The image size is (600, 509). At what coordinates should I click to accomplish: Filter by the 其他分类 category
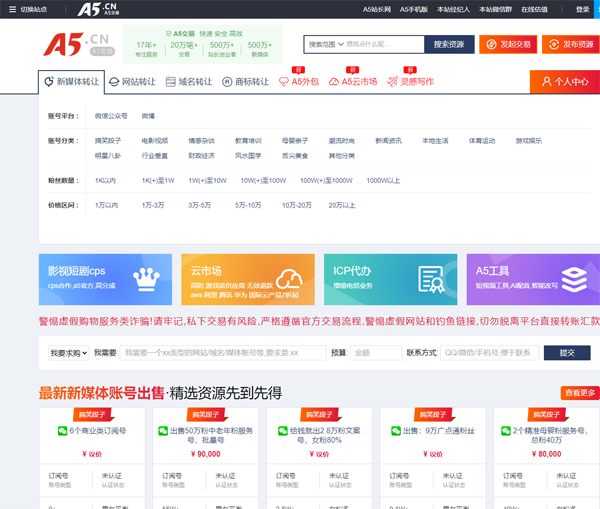tap(342, 156)
